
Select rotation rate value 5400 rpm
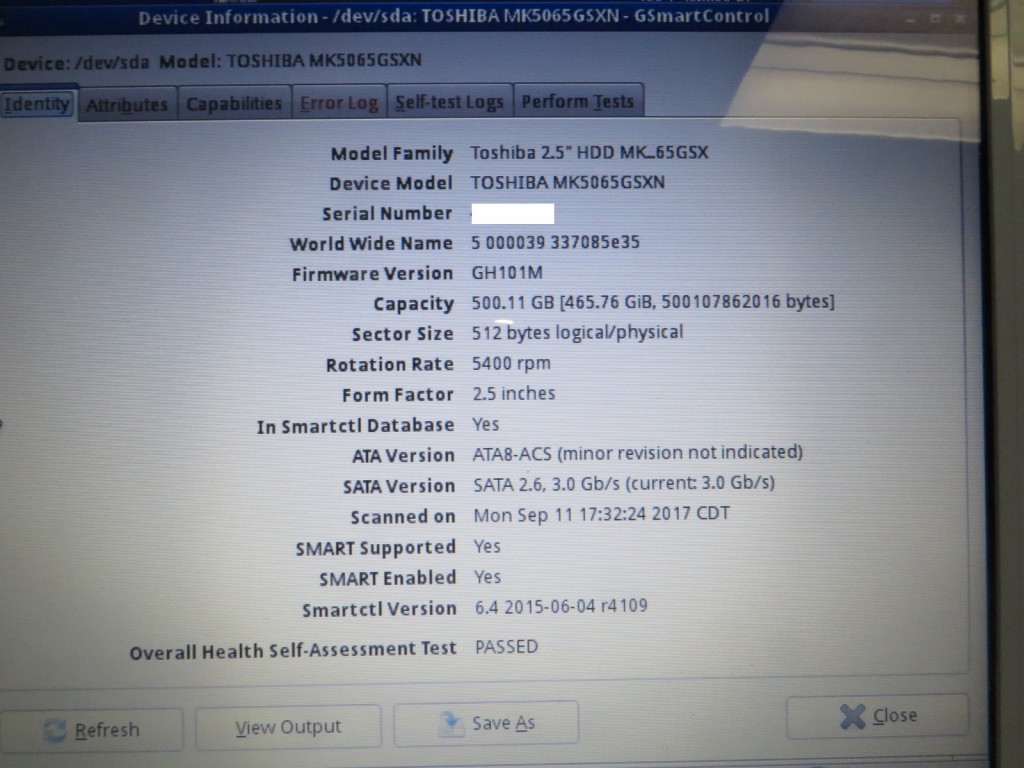click(511, 363)
